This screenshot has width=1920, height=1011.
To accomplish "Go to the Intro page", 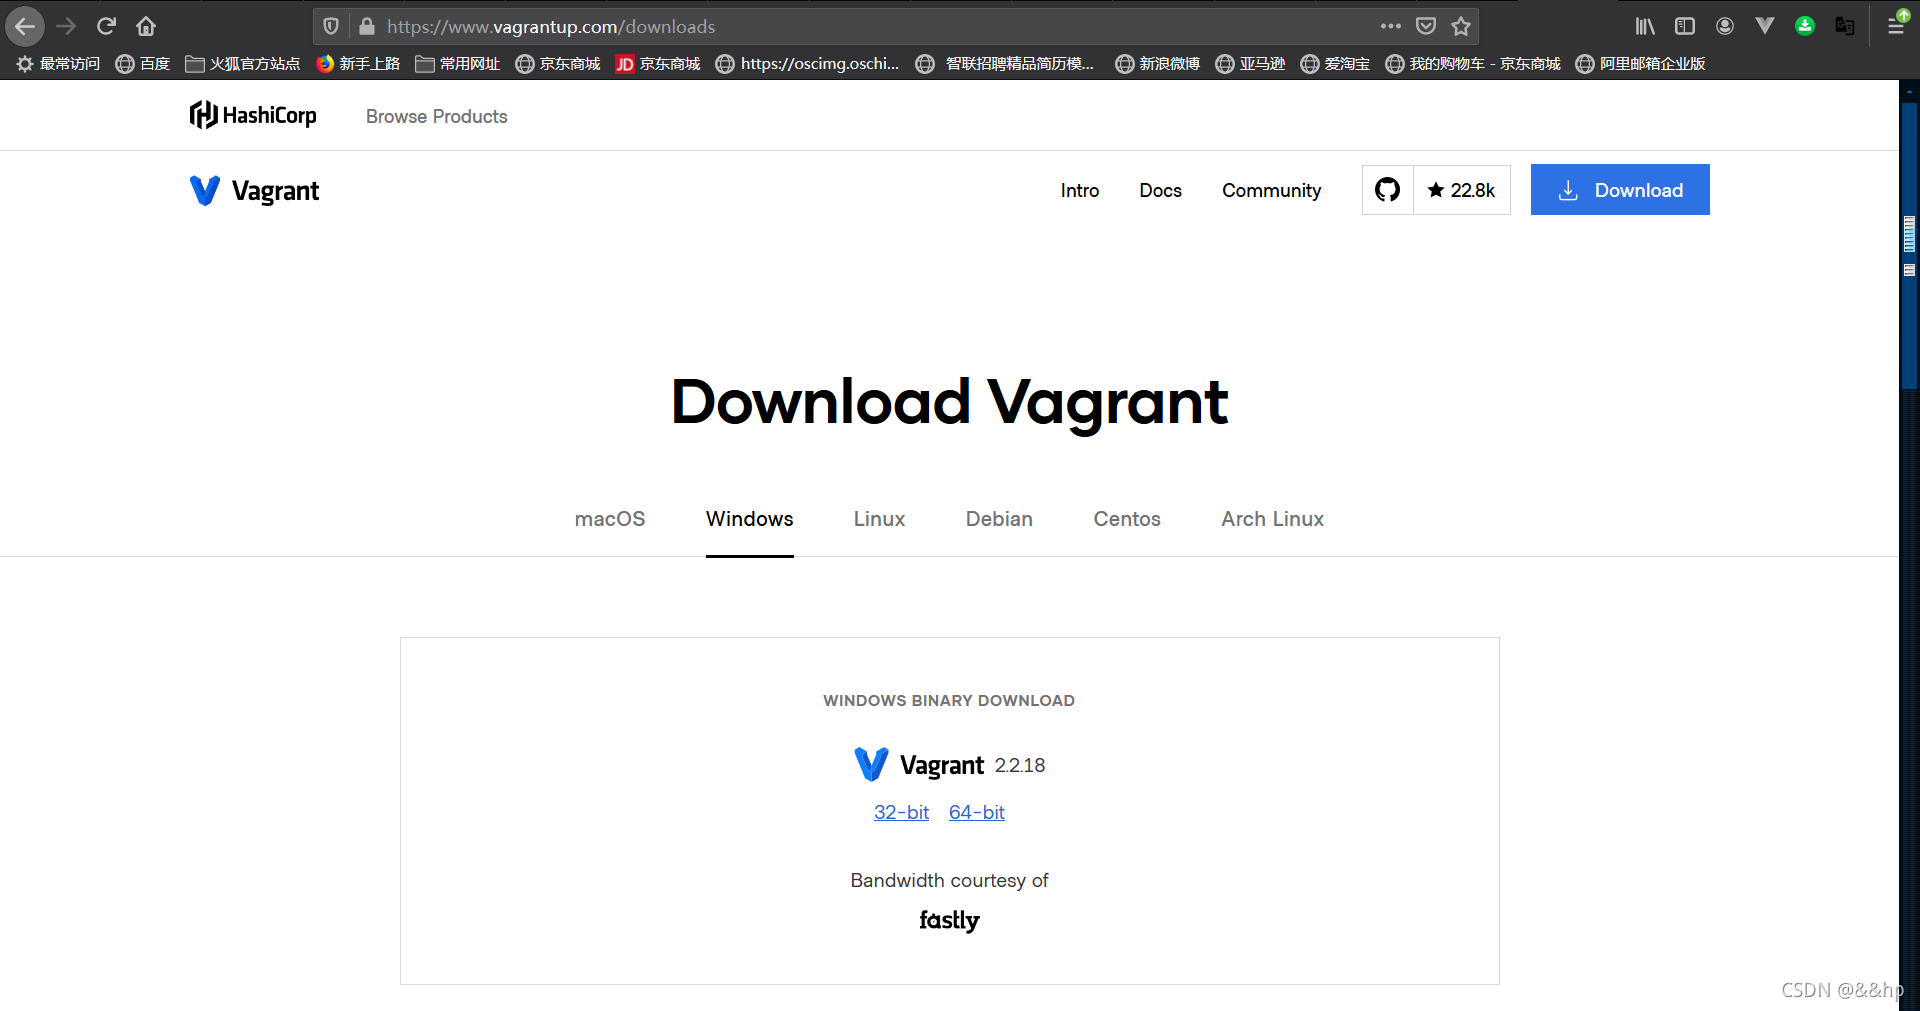I will pyautogui.click(x=1080, y=190).
